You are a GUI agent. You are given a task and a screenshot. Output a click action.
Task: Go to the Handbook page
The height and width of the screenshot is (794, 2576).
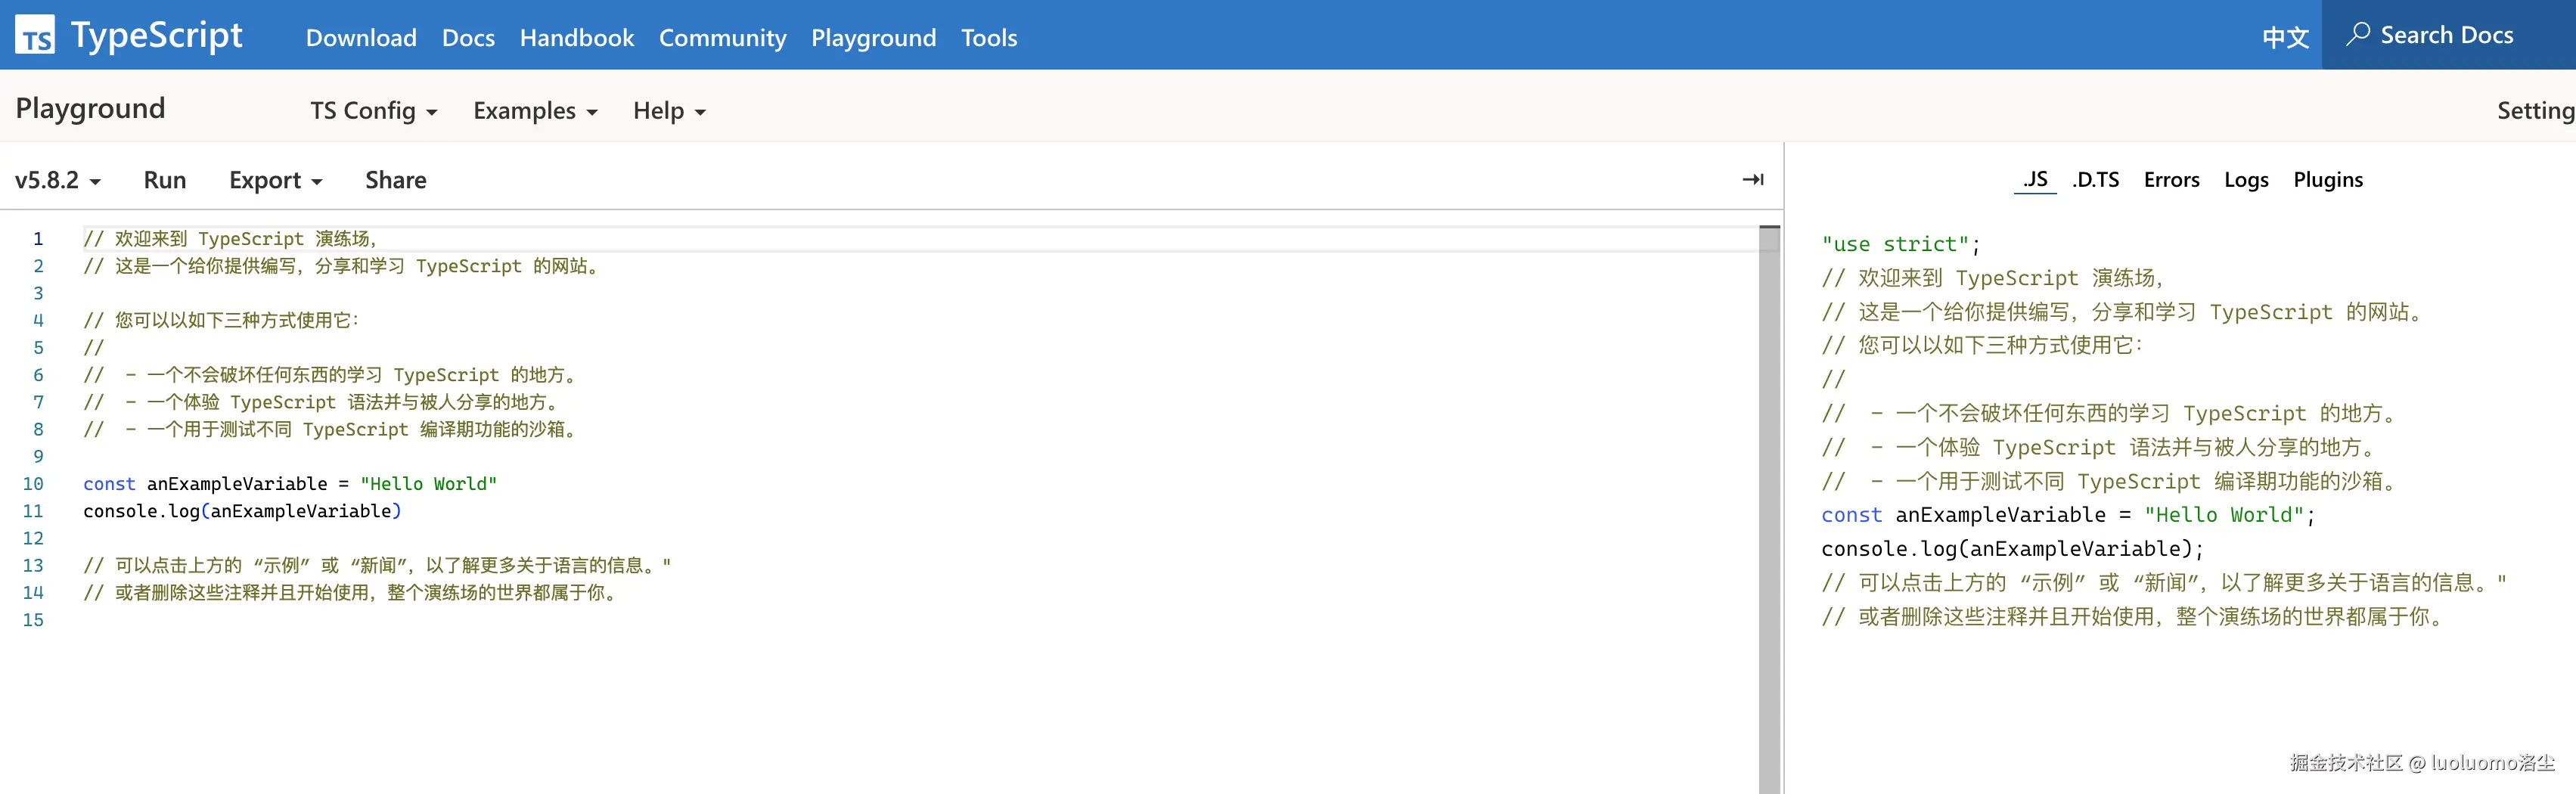coord(577,38)
